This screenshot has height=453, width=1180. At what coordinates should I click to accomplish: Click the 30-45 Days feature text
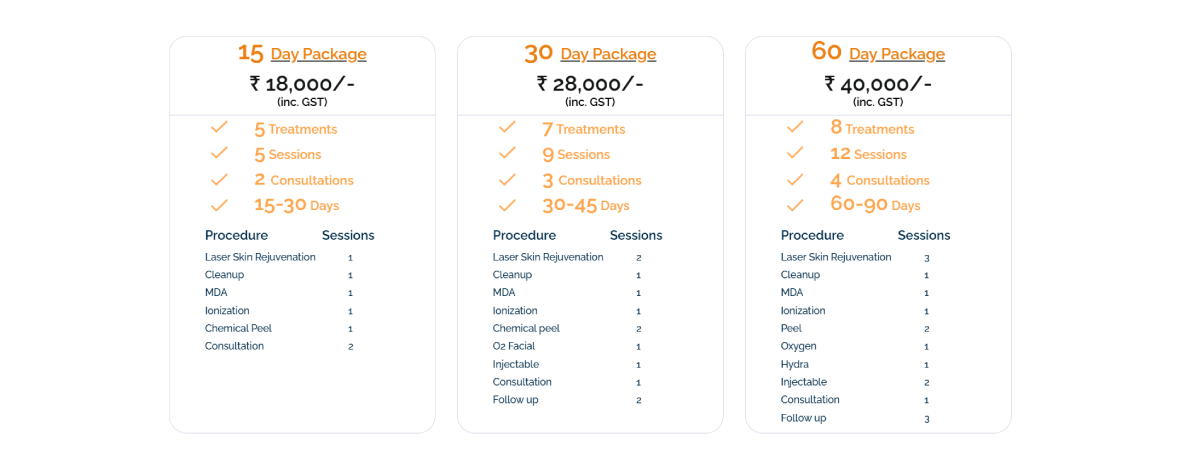pyautogui.click(x=586, y=205)
